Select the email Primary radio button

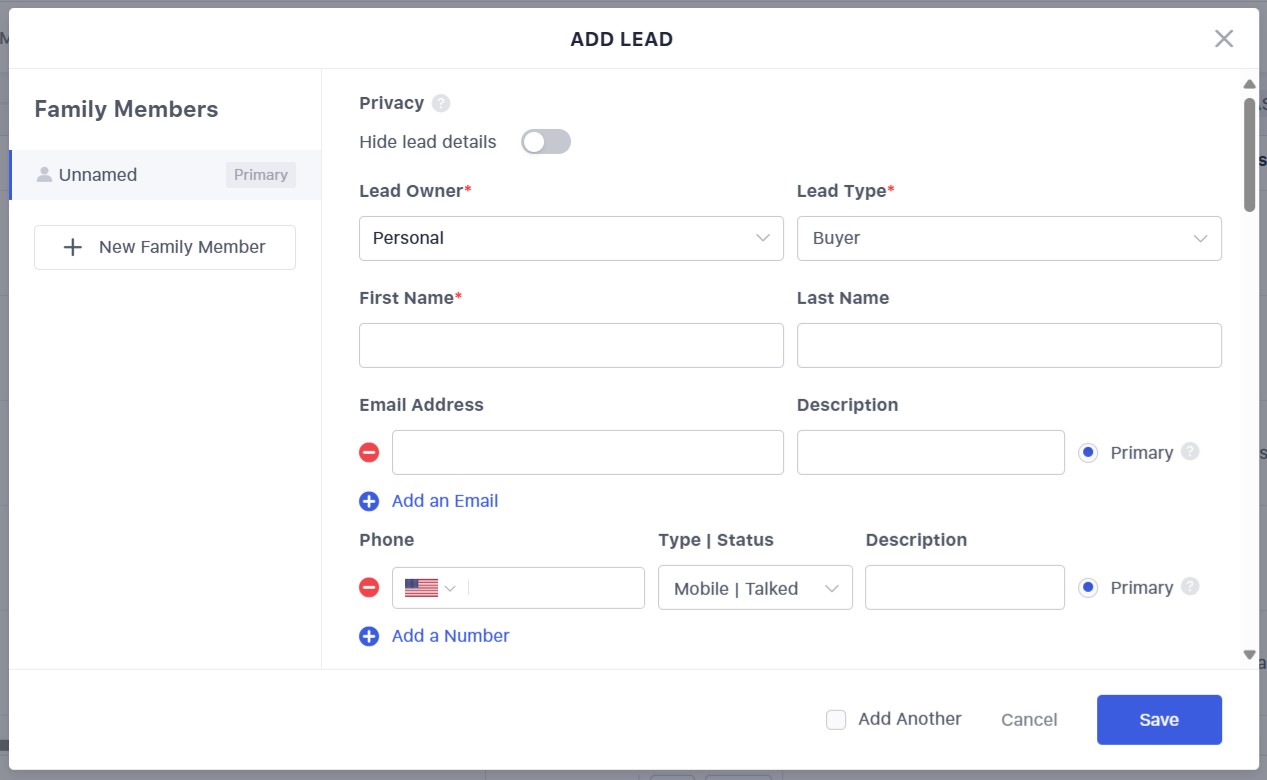1088,453
